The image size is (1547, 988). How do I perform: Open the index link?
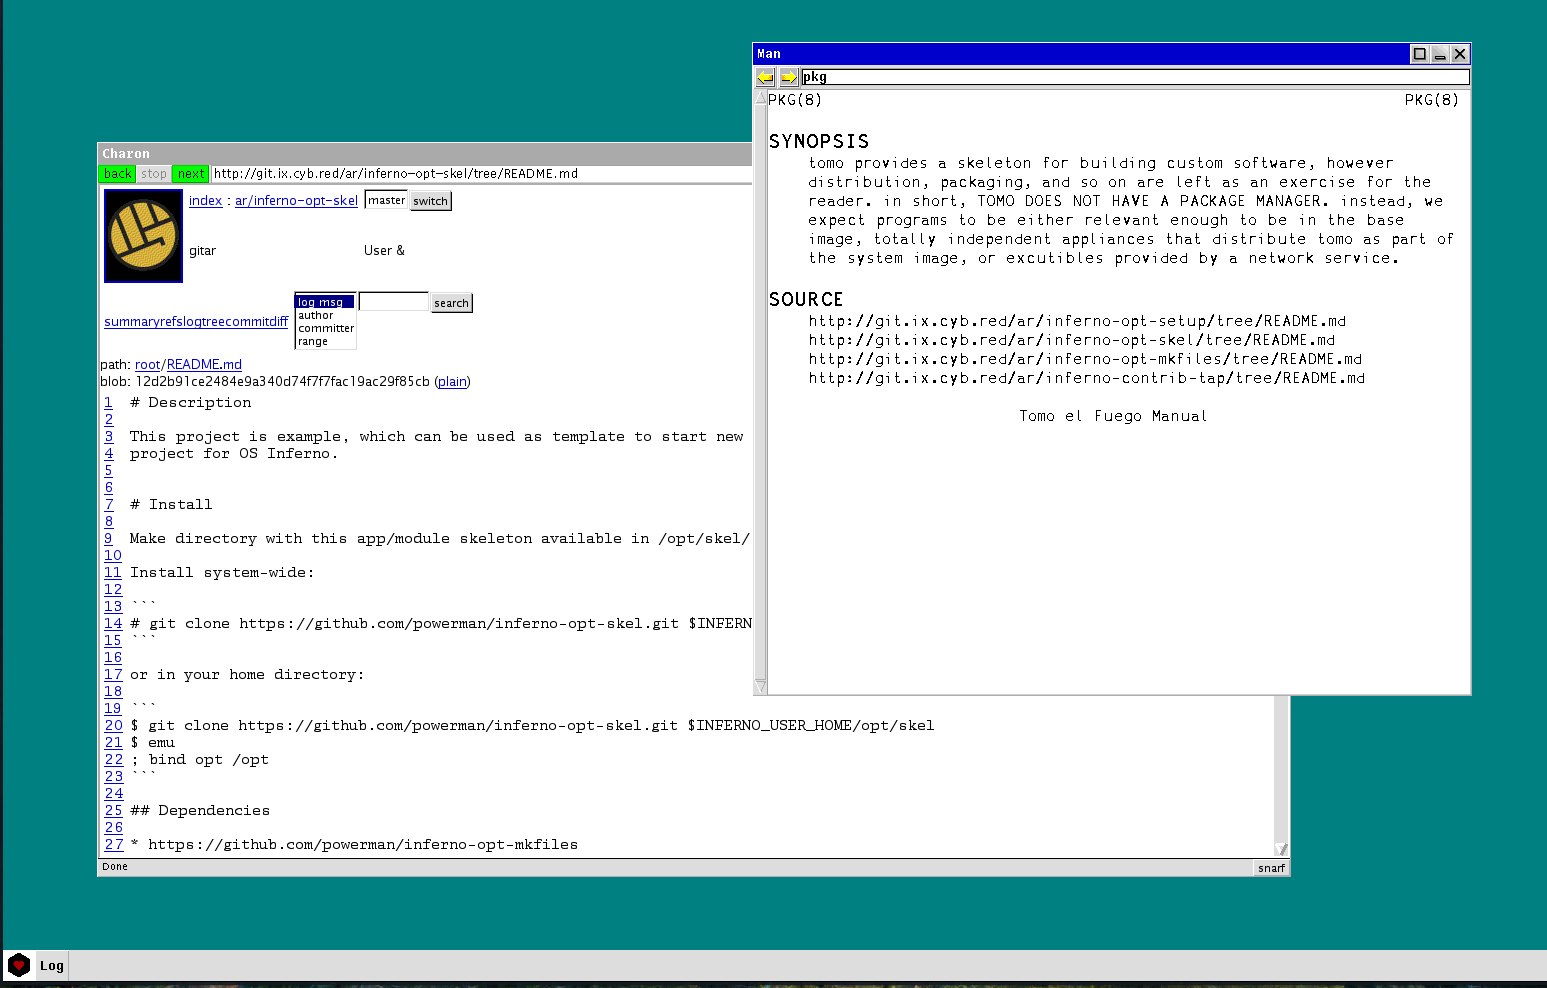point(206,200)
